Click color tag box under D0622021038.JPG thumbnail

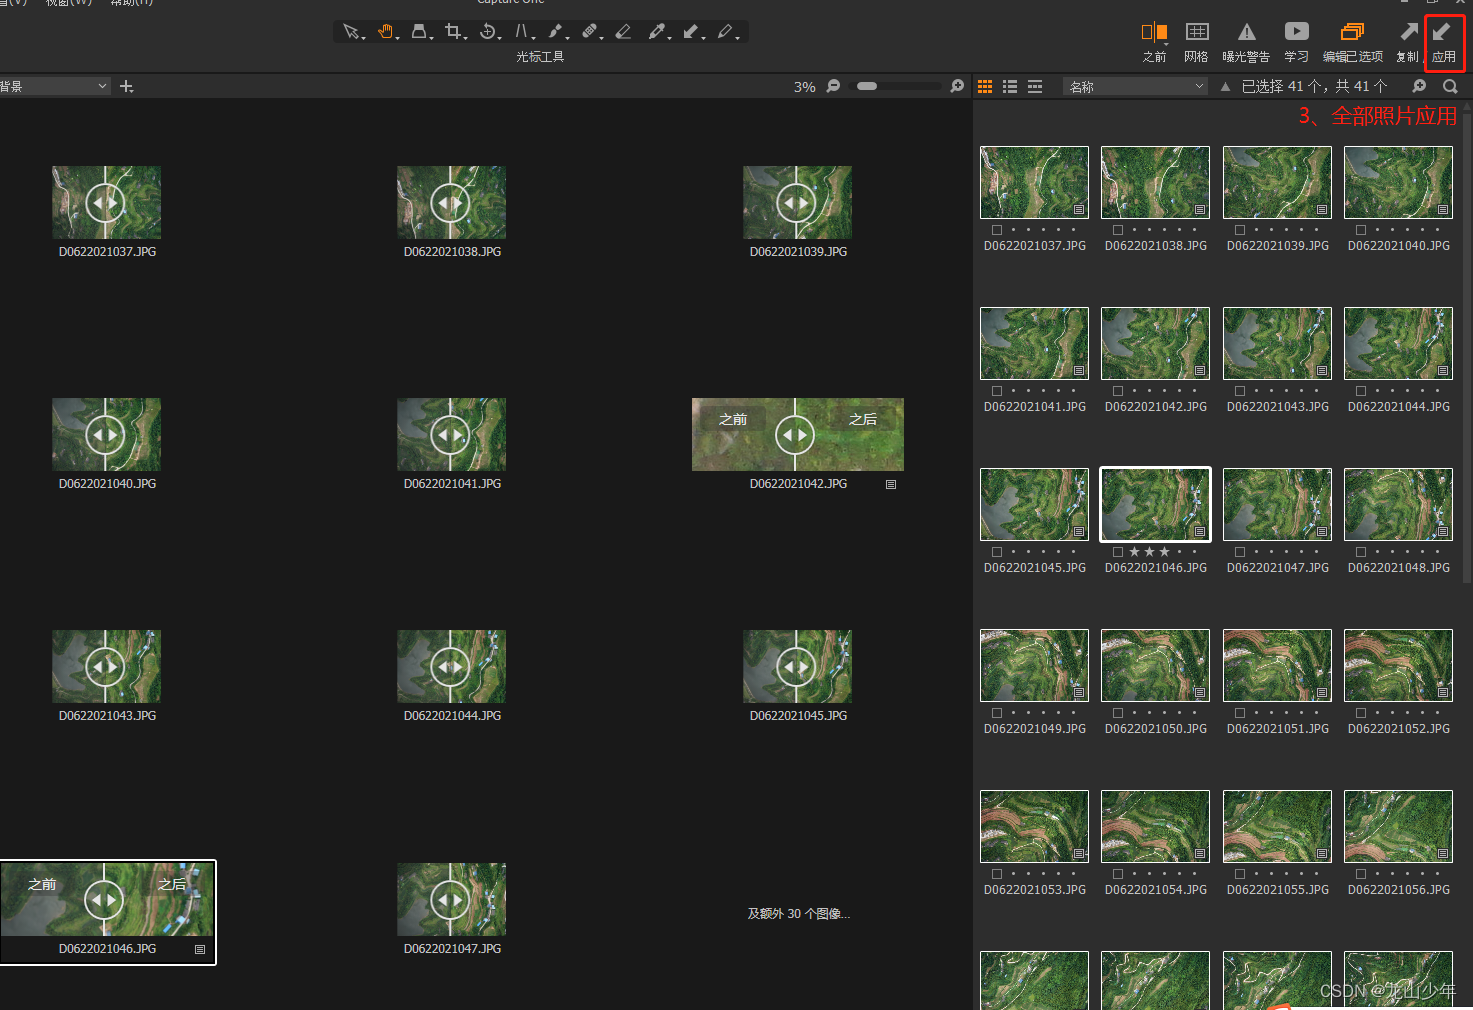[1118, 230]
